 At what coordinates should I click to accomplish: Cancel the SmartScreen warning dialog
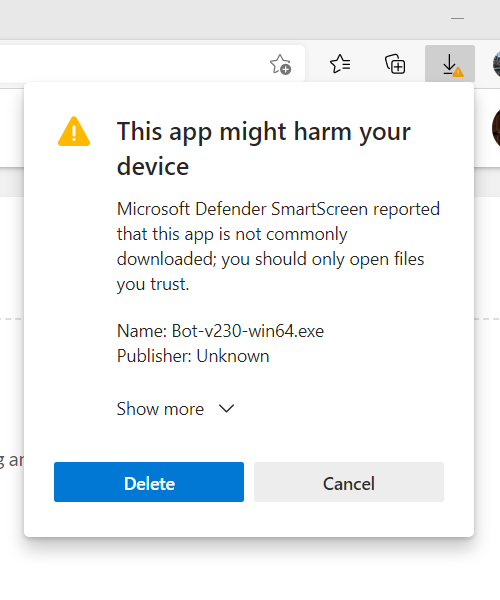(x=349, y=482)
